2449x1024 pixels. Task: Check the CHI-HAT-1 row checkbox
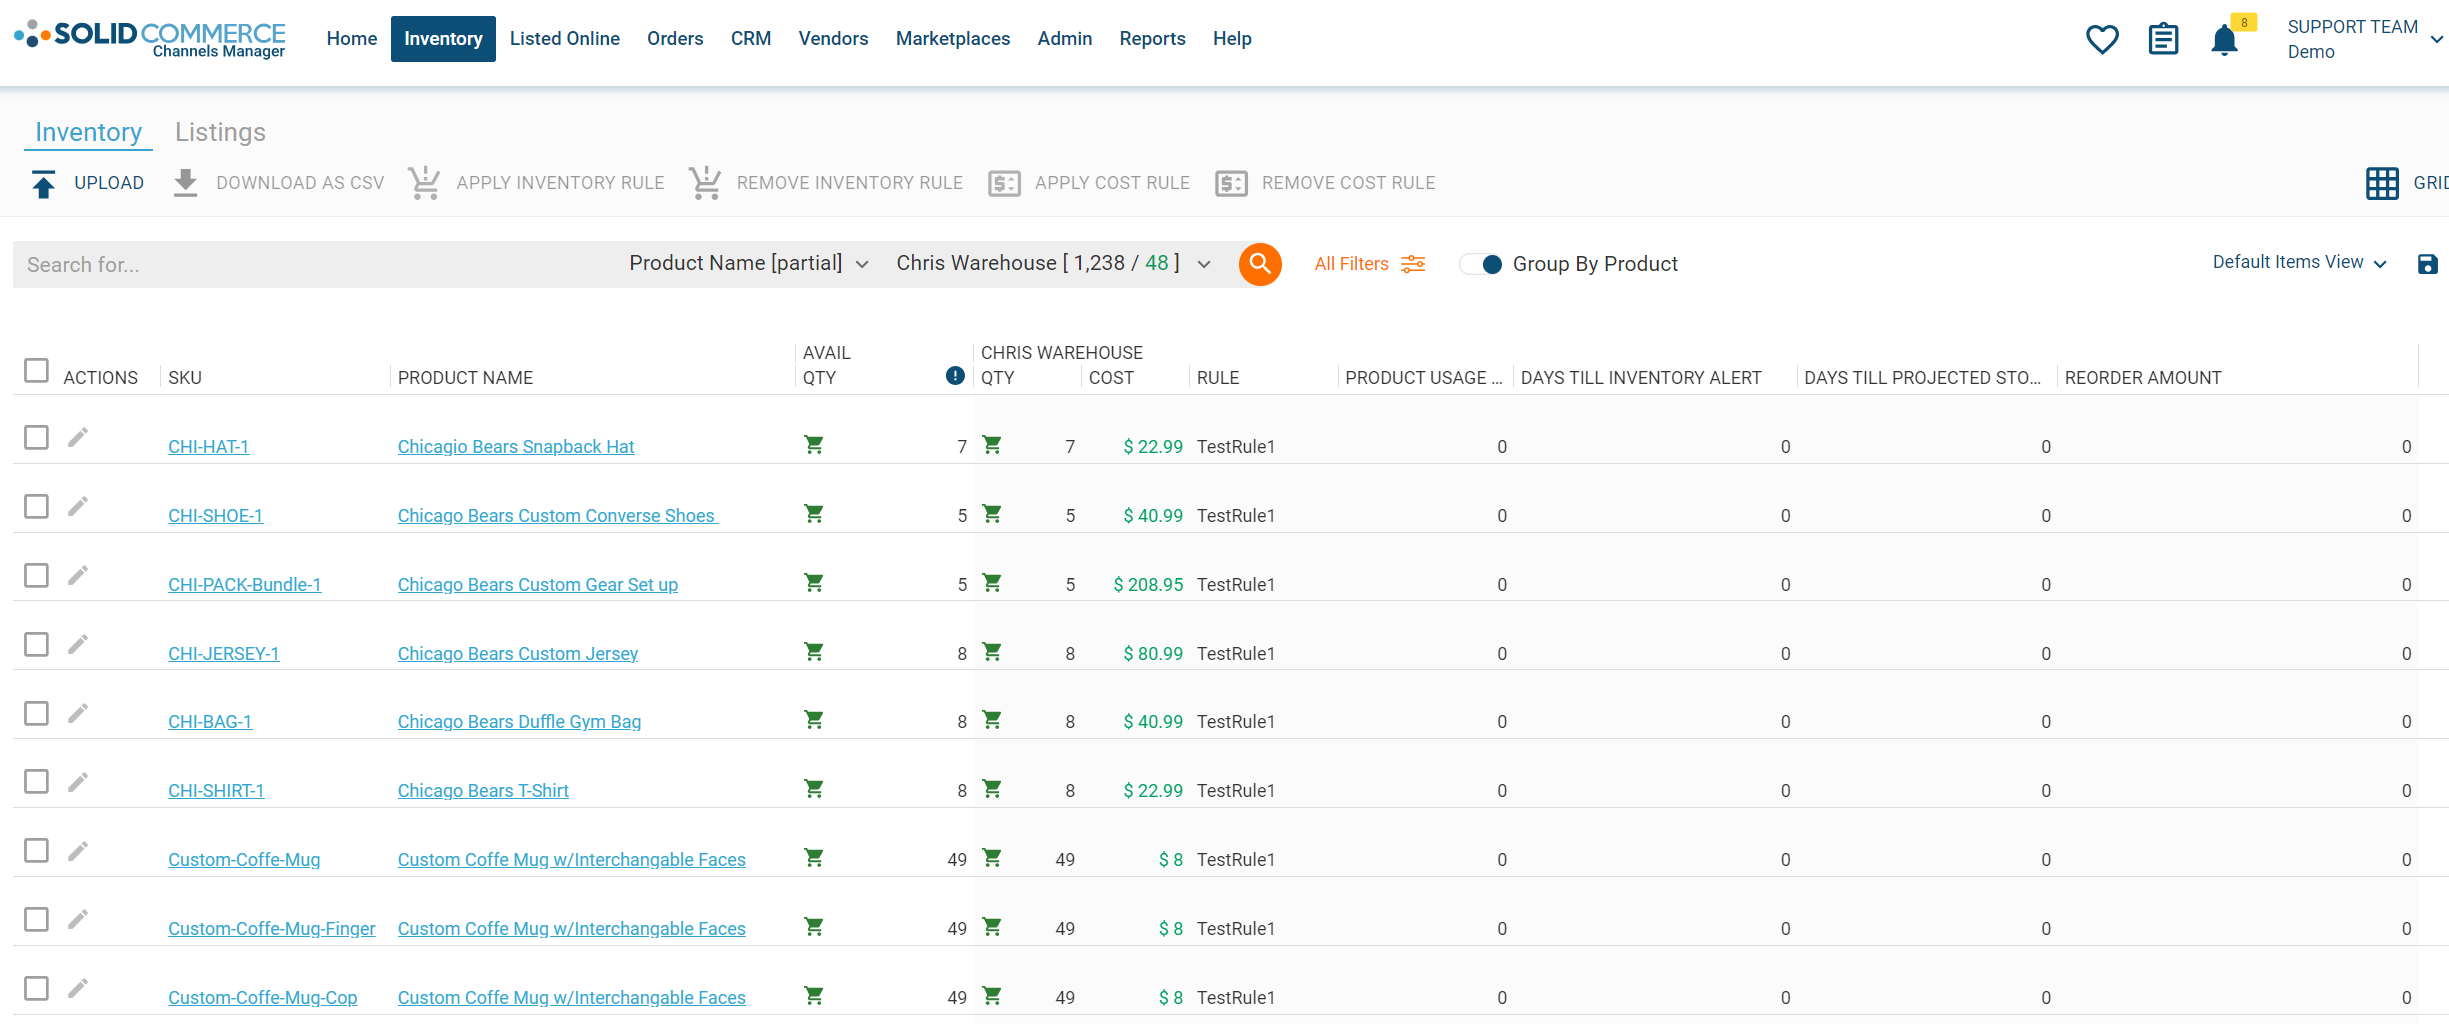click(x=36, y=437)
